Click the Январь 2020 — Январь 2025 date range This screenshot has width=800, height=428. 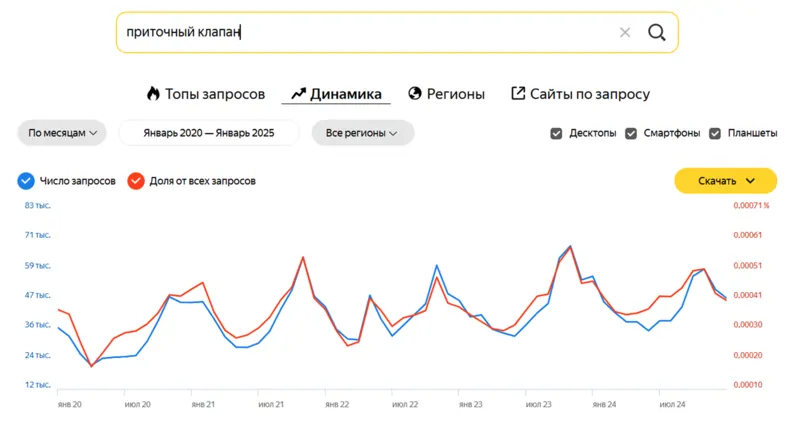pos(208,133)
